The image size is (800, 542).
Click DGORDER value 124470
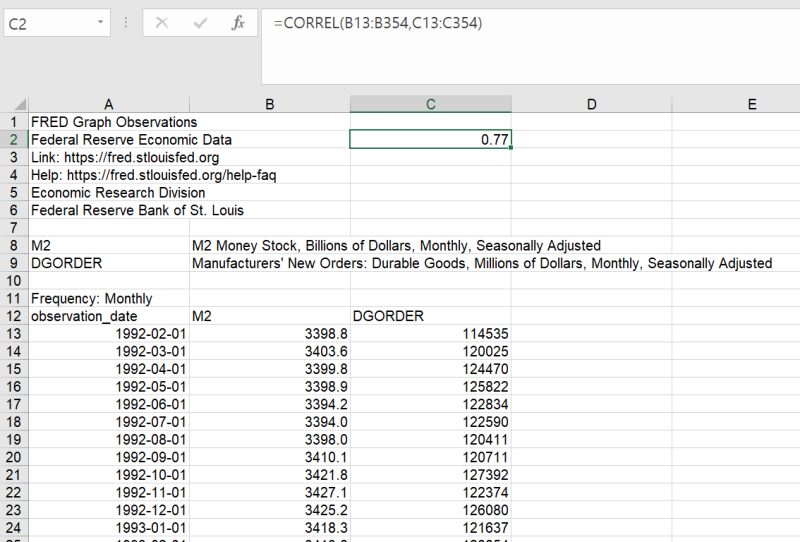[431, 369]
